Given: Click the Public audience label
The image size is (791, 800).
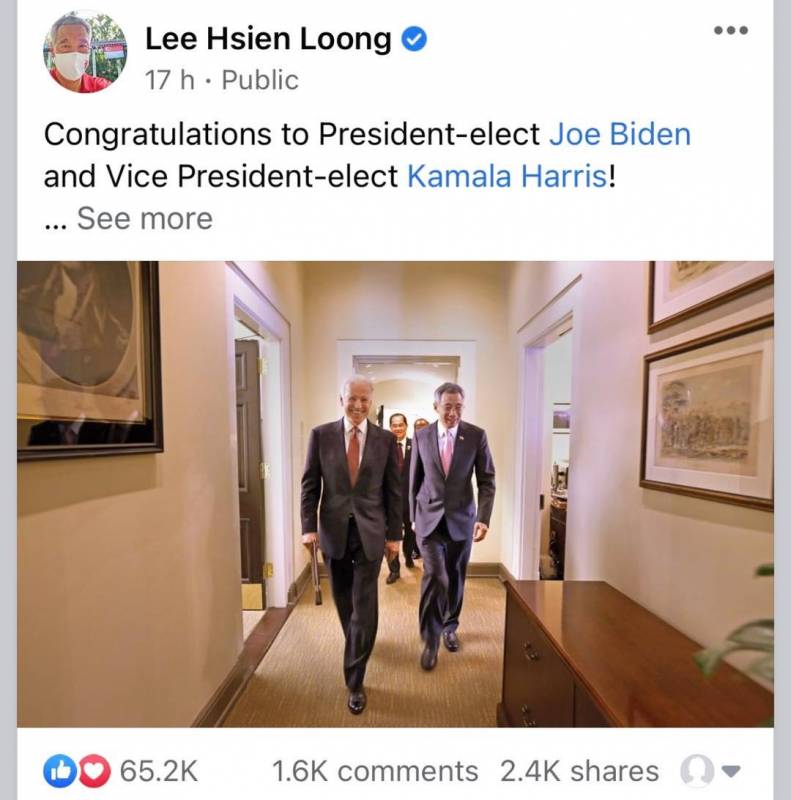Looking at the screenshot, I should 260,80.
